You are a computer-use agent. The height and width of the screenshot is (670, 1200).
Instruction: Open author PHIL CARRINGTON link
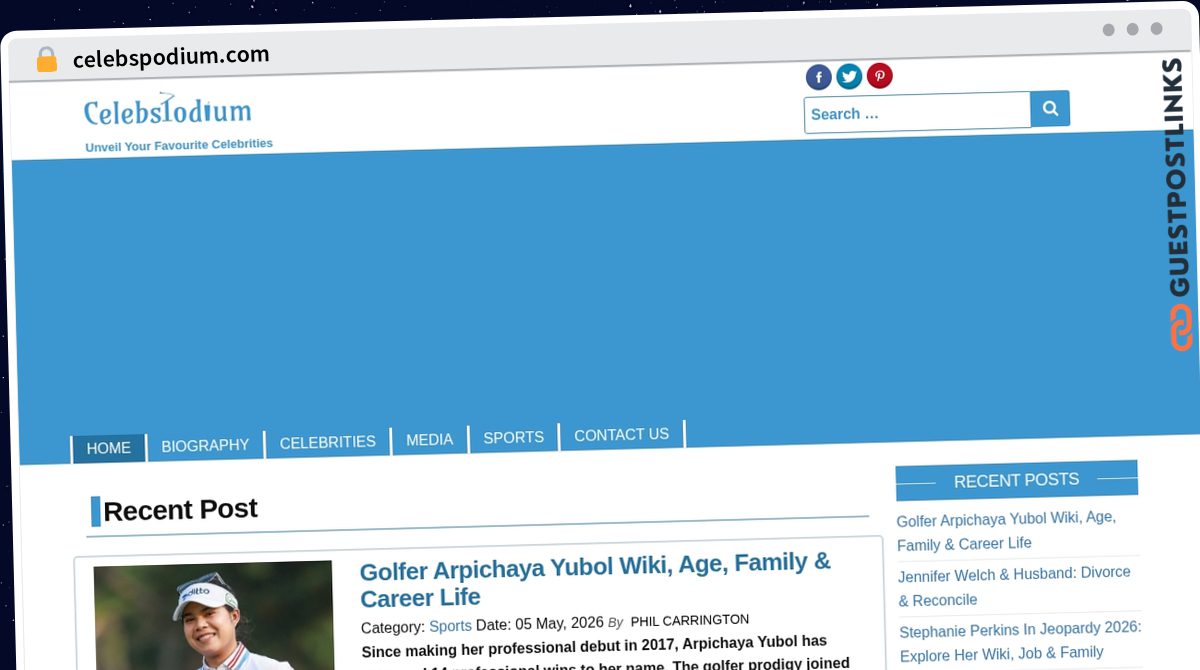click(689, 620)
